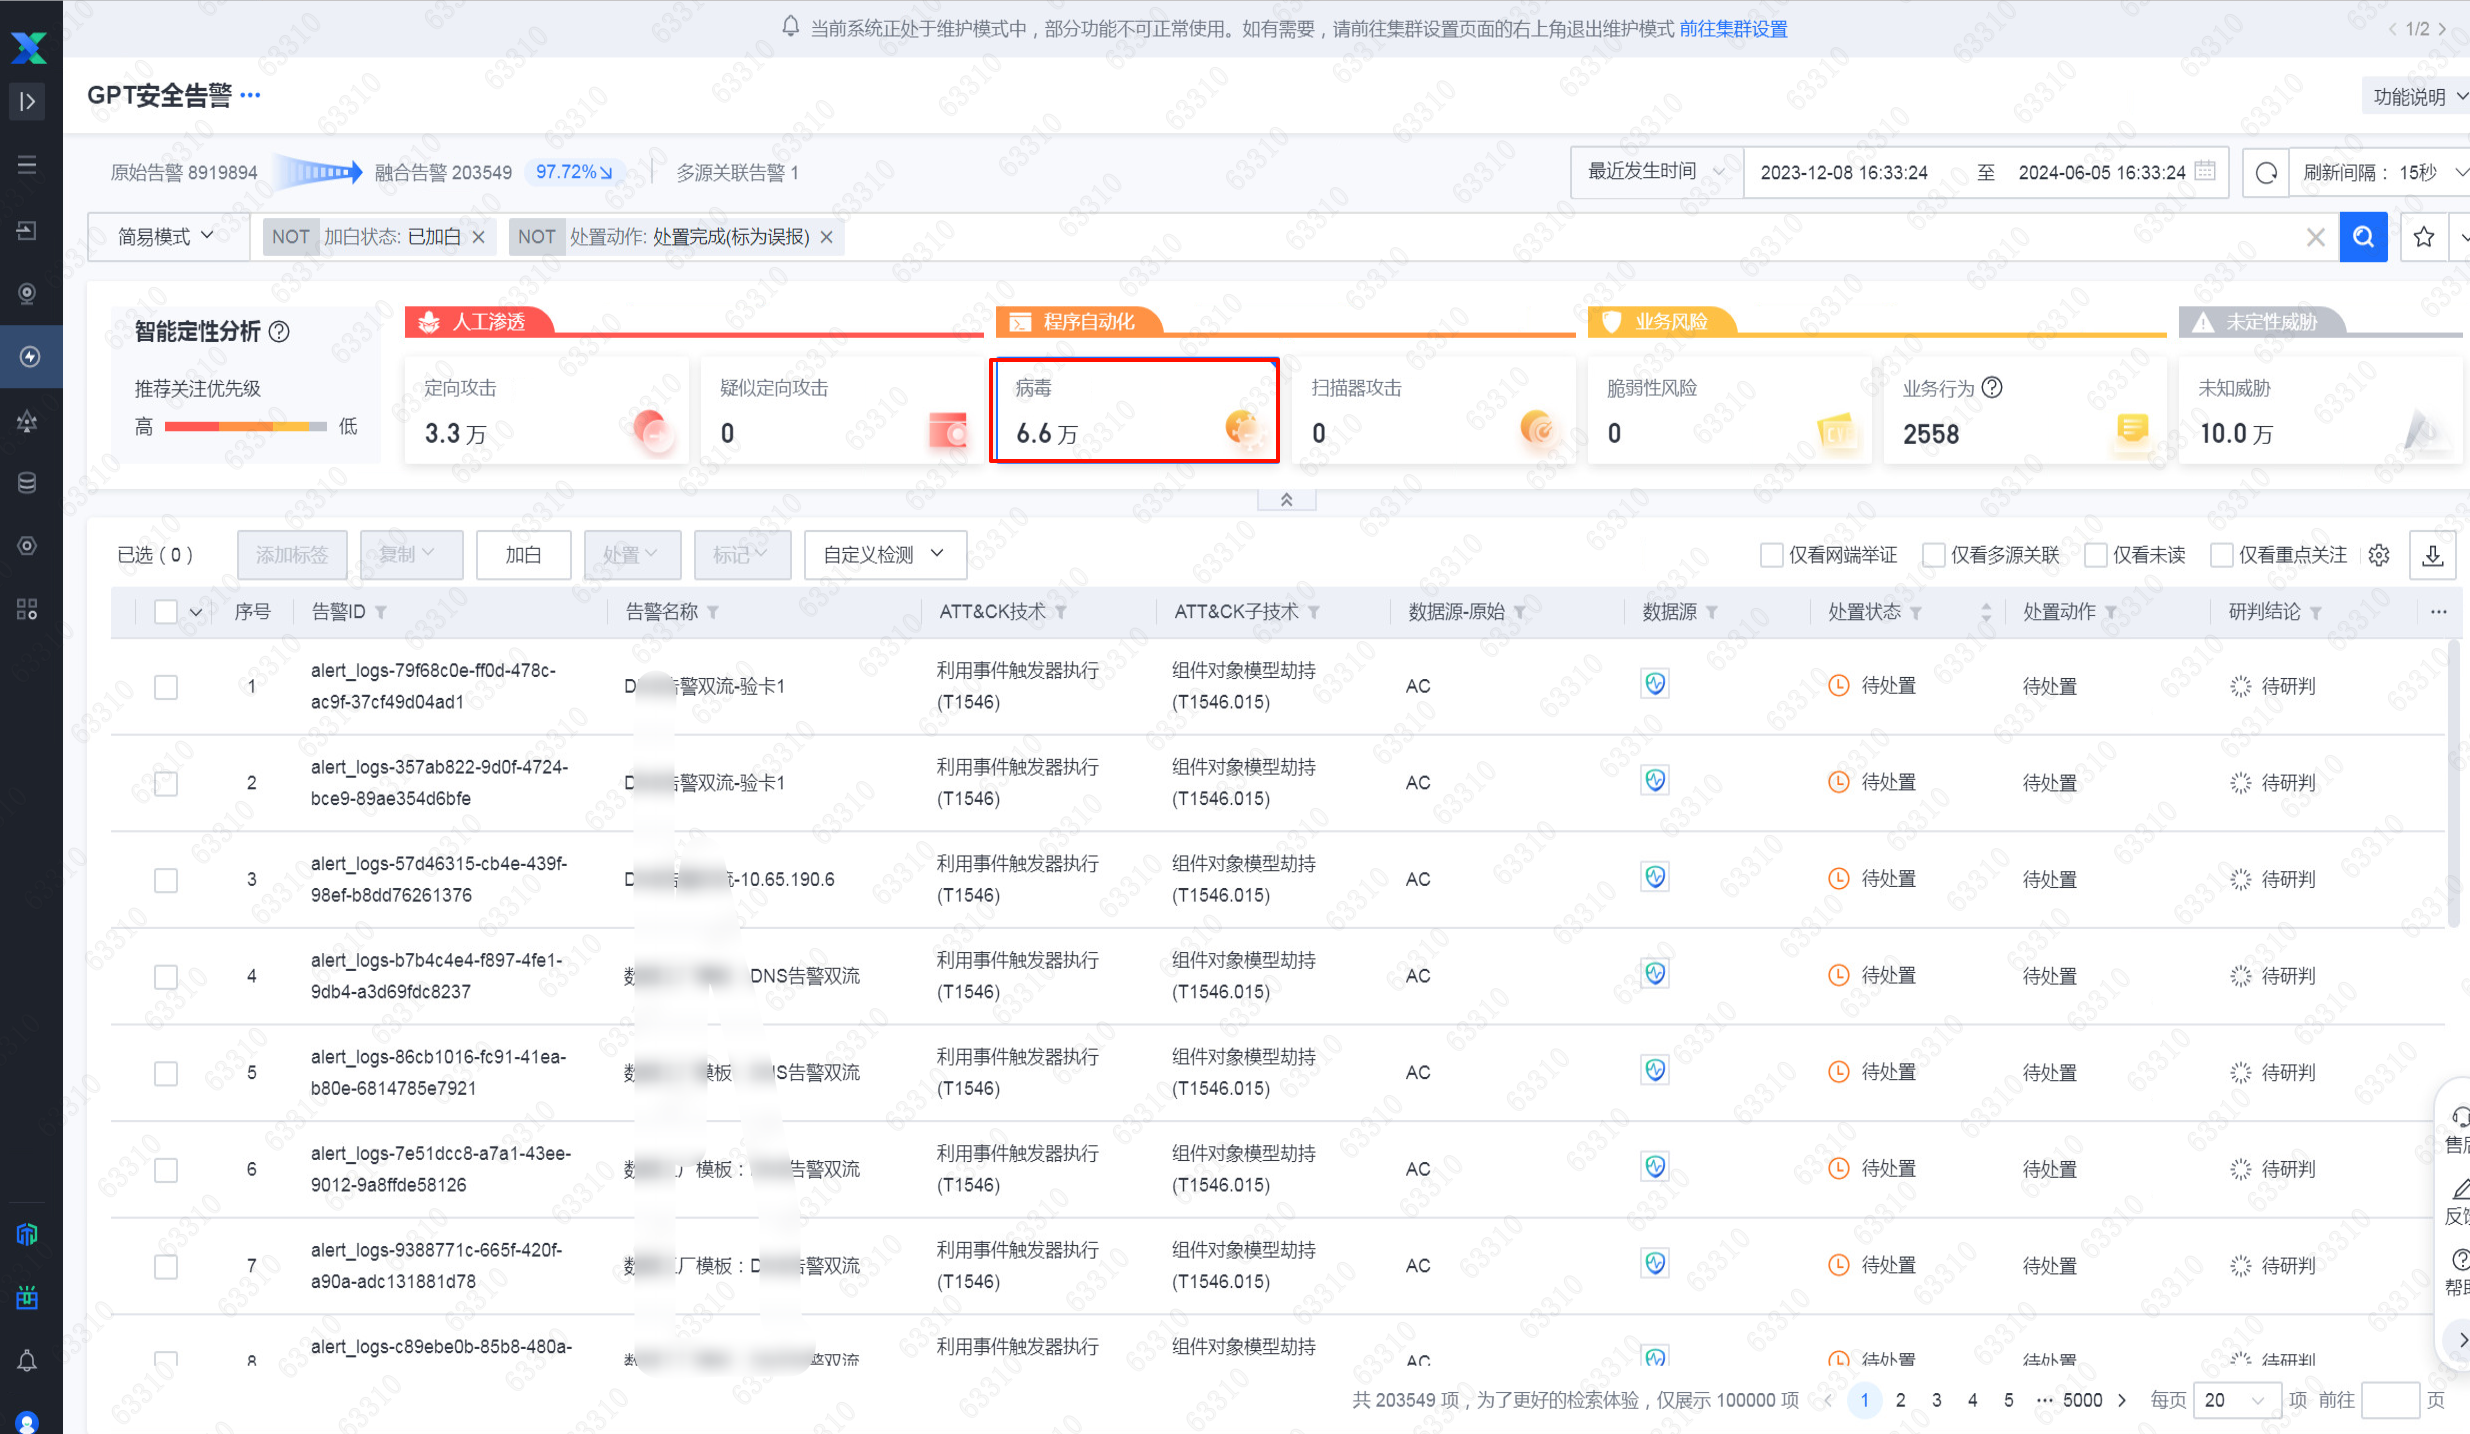Screen dimensions: 2470x1434
Task: Open the 最近发生时间 dropdown
Action: click(1656, 171)
